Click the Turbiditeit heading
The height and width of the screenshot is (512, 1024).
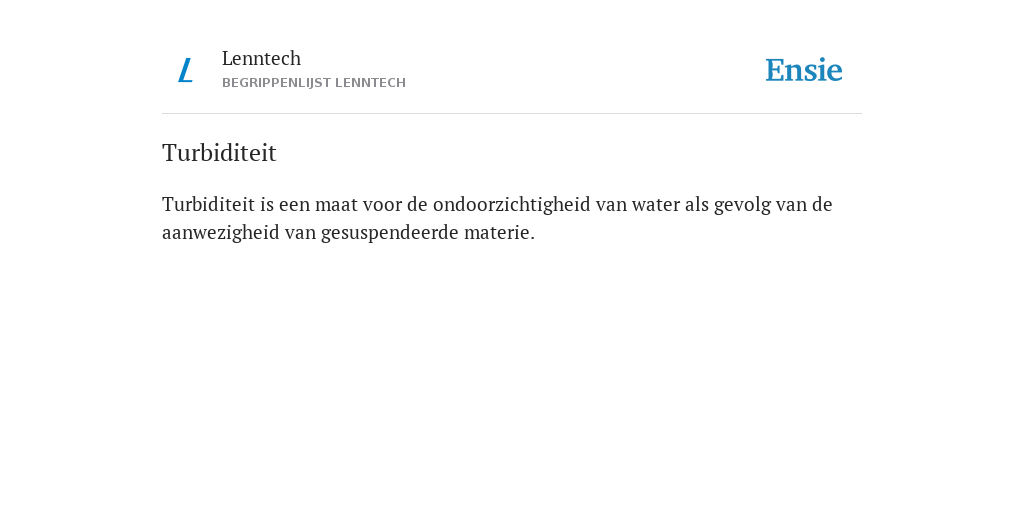[219, 153]
